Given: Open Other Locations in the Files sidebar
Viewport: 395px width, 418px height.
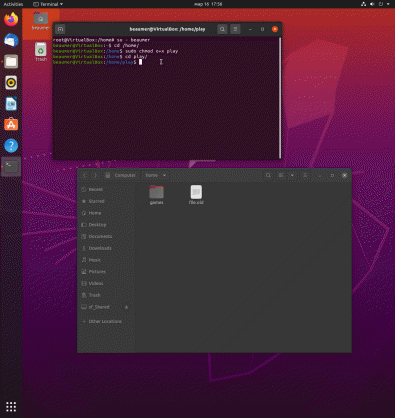Looking at the screenshot, I should (x=106, y=321).
